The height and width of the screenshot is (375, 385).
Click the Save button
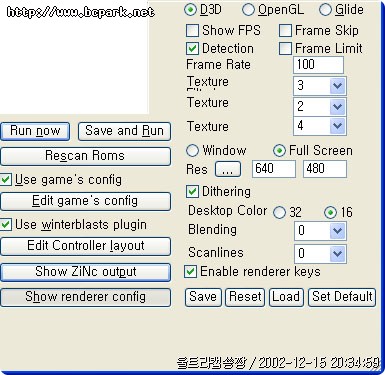203,297
